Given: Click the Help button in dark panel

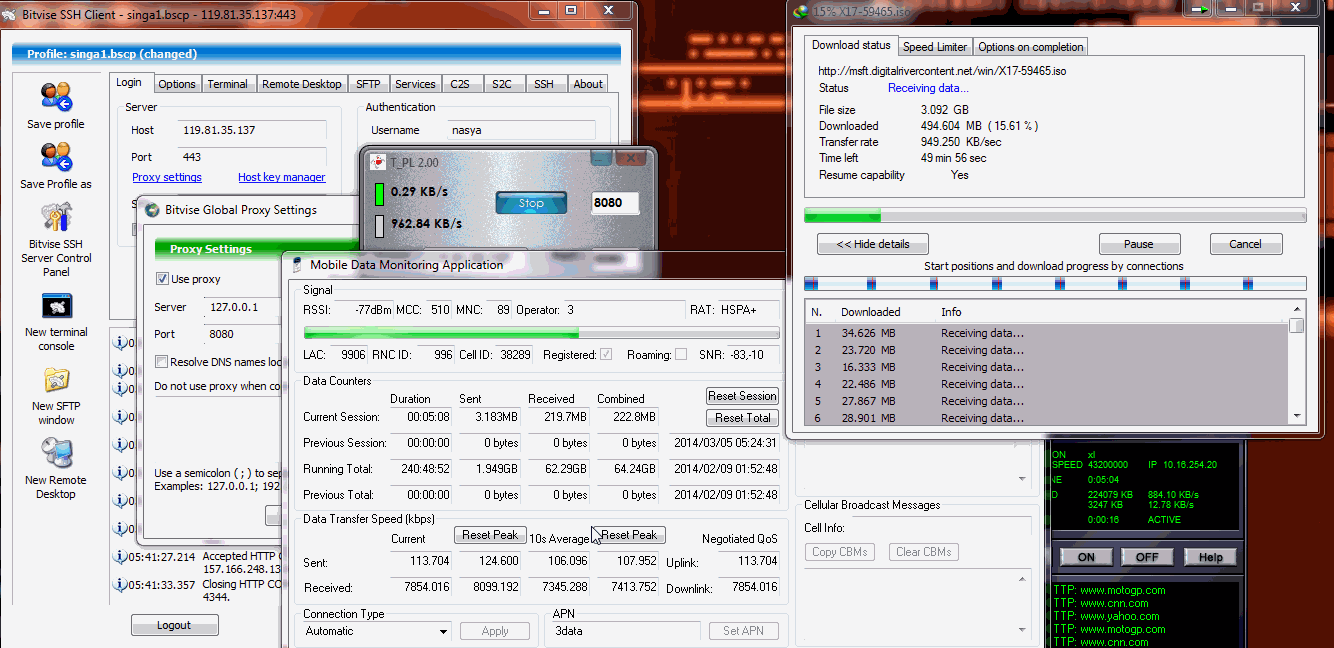Looking at the screenshot, I should point(1210,557).
